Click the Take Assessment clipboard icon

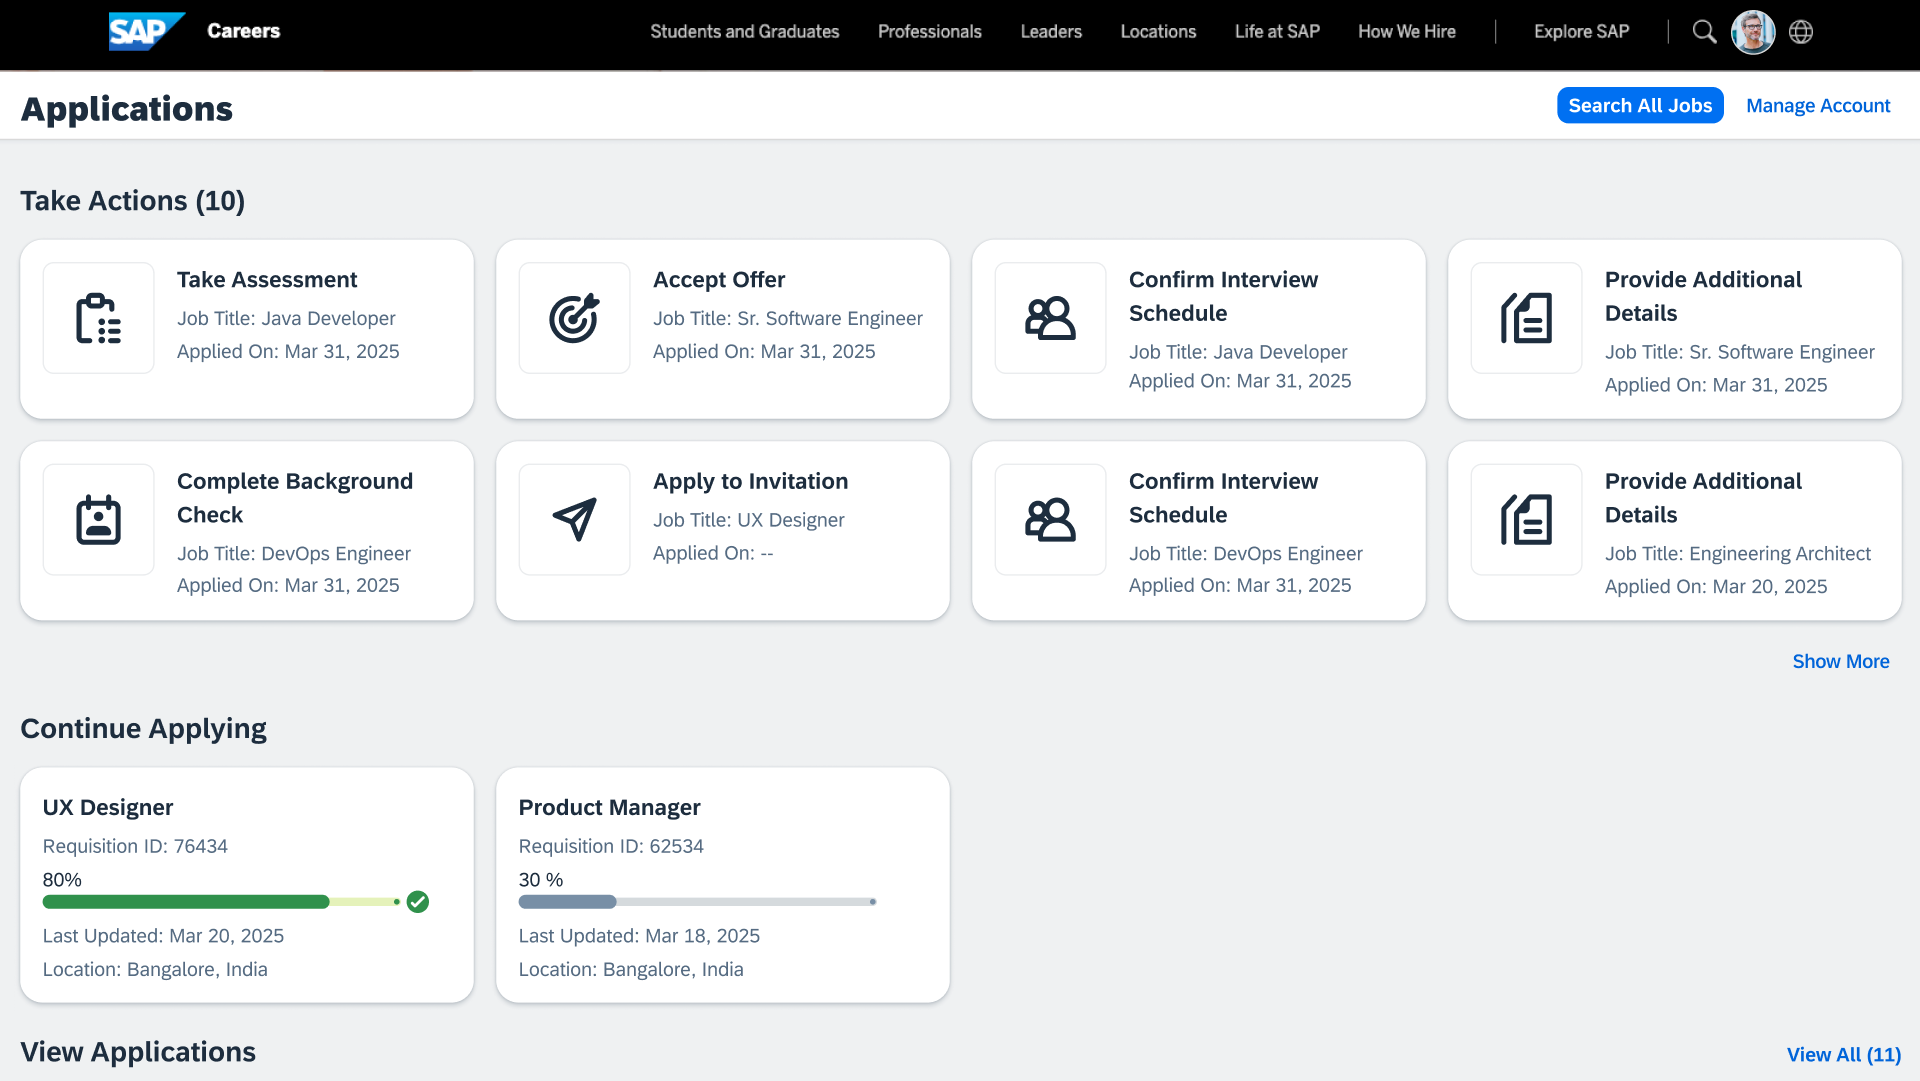tap(98, 318)
